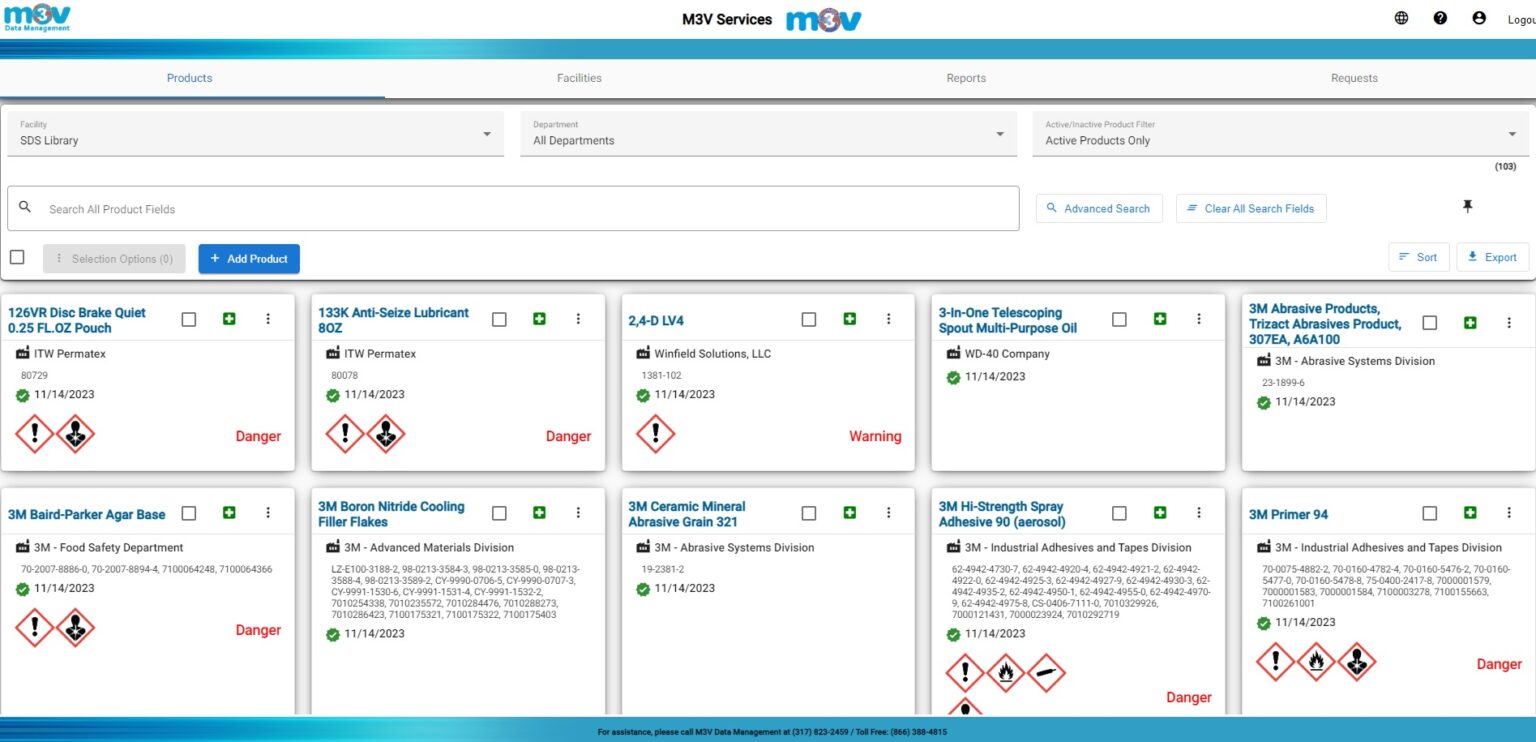This screenshot has width=1536, height=742.
Task: Open the kebab menu on 133K Anti-Seize Lubricant
Action: pos(578,318)
